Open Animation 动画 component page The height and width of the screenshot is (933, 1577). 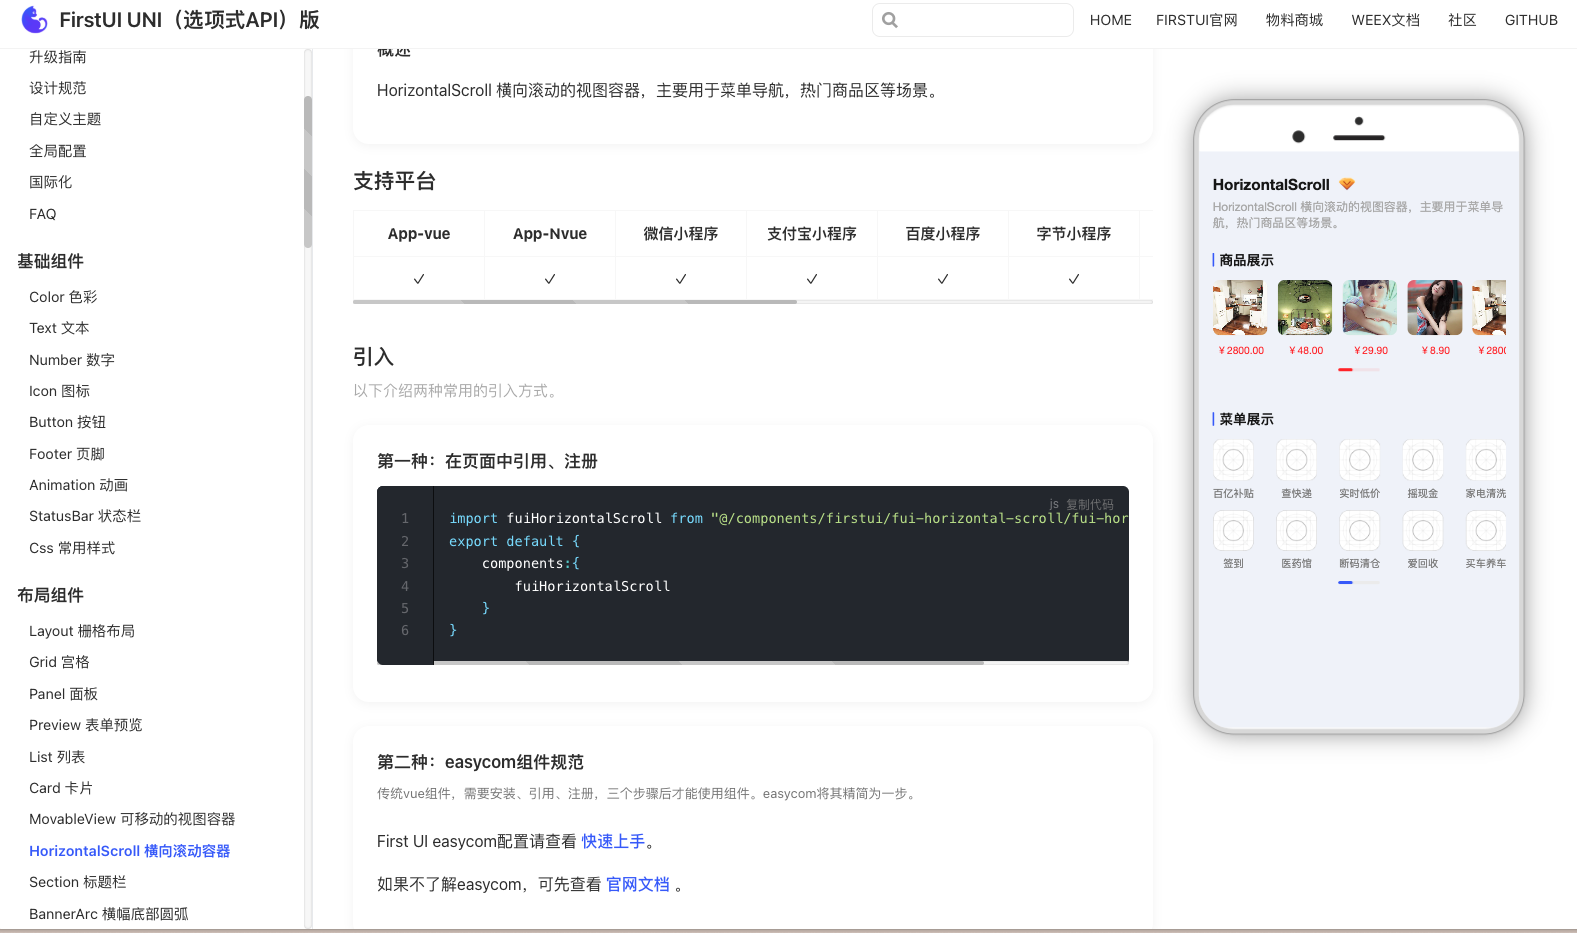click(x=79, y=485)
